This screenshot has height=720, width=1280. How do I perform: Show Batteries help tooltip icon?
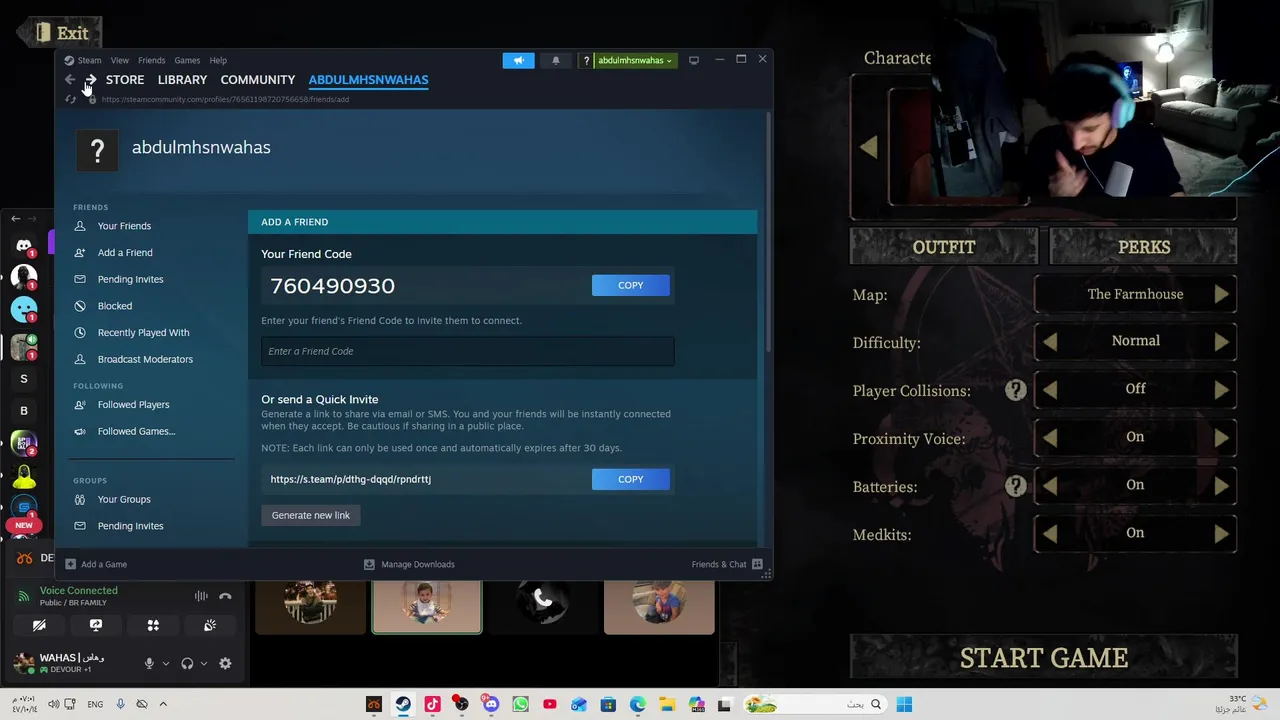[1015, 486]
